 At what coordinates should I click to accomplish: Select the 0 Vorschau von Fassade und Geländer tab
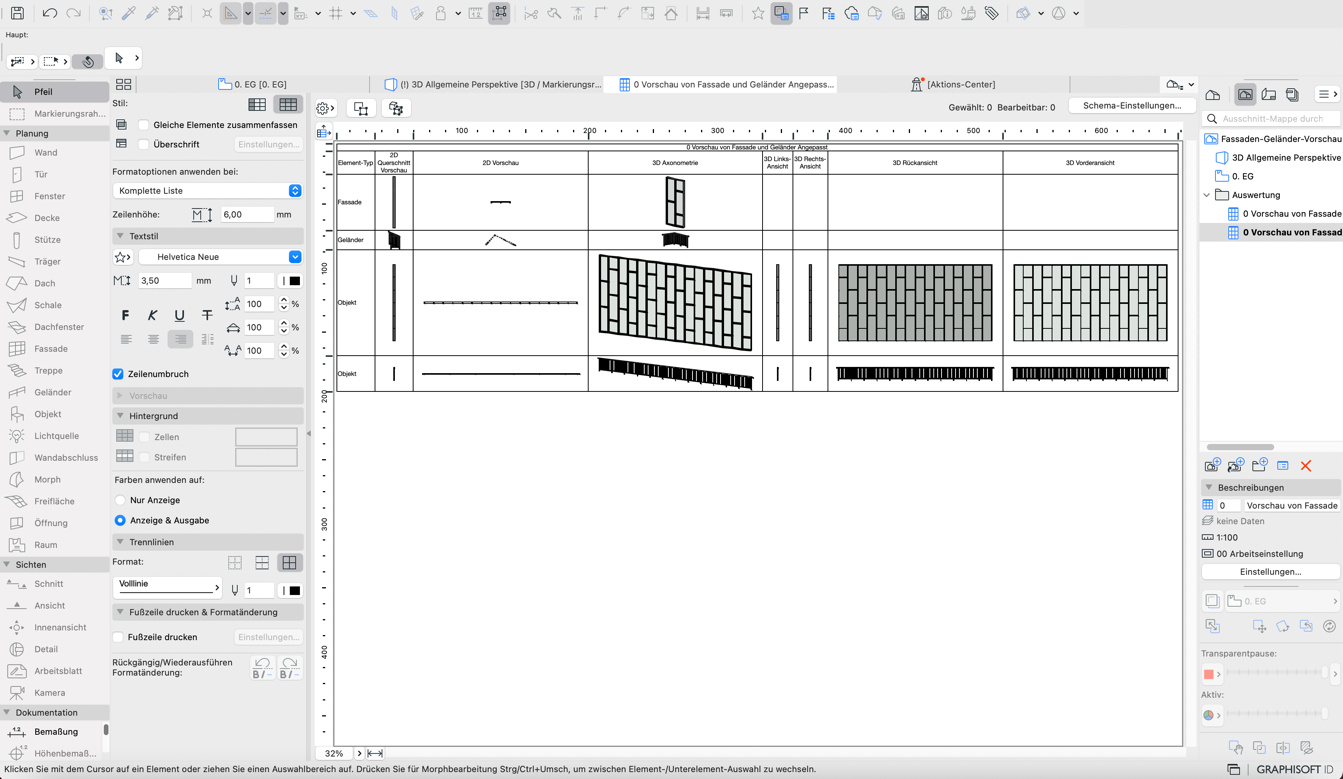726,85
